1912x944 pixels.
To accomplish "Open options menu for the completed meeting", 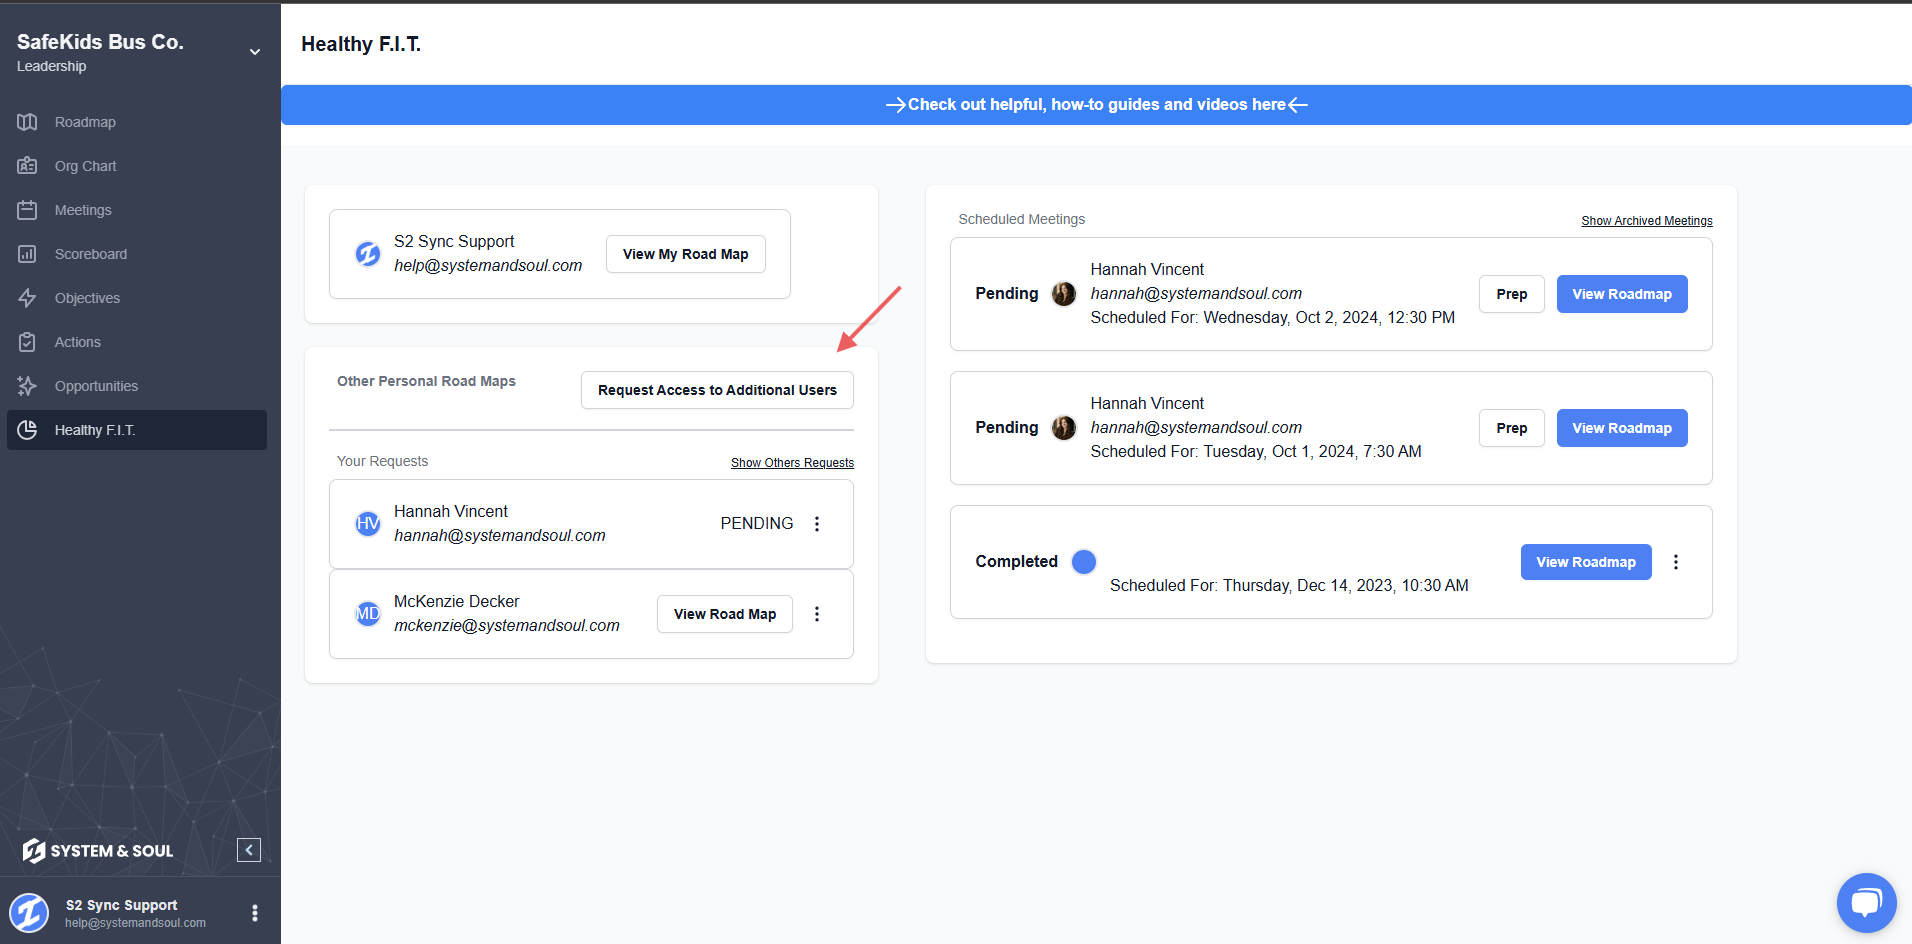I will [1676, 562].
